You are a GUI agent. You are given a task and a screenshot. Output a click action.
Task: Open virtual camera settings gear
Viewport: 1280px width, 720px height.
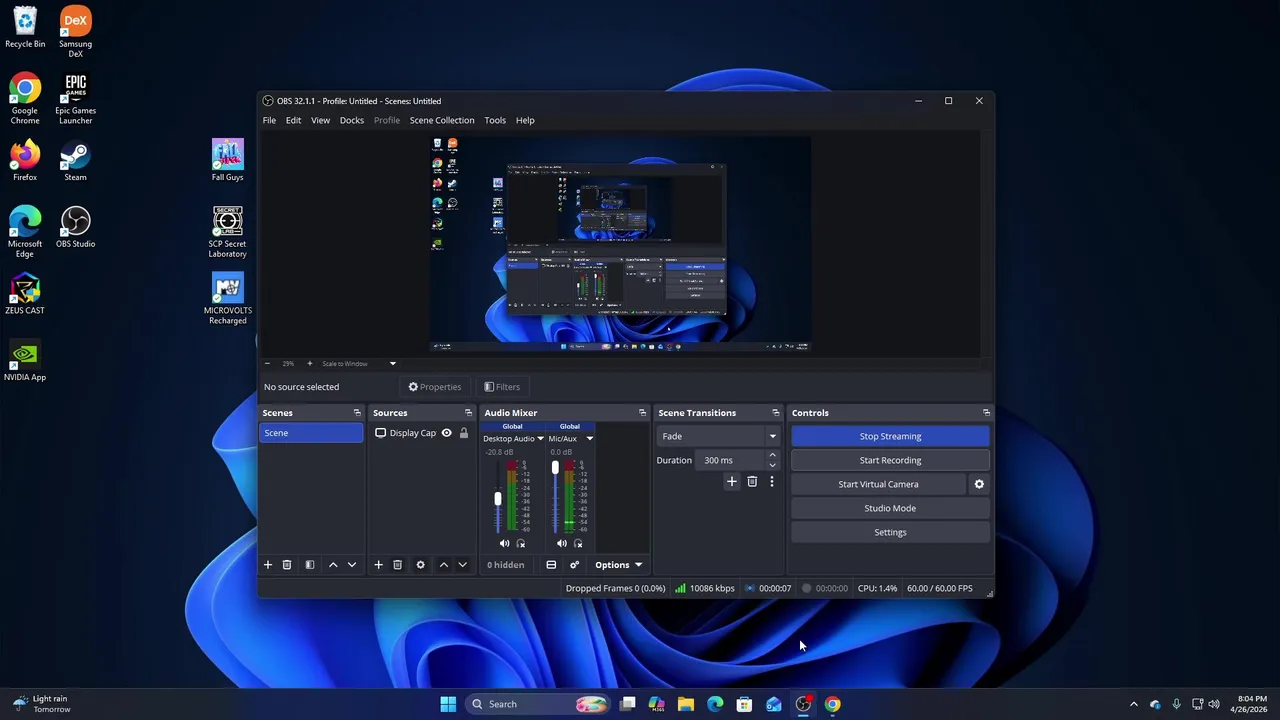click(979, 484)
